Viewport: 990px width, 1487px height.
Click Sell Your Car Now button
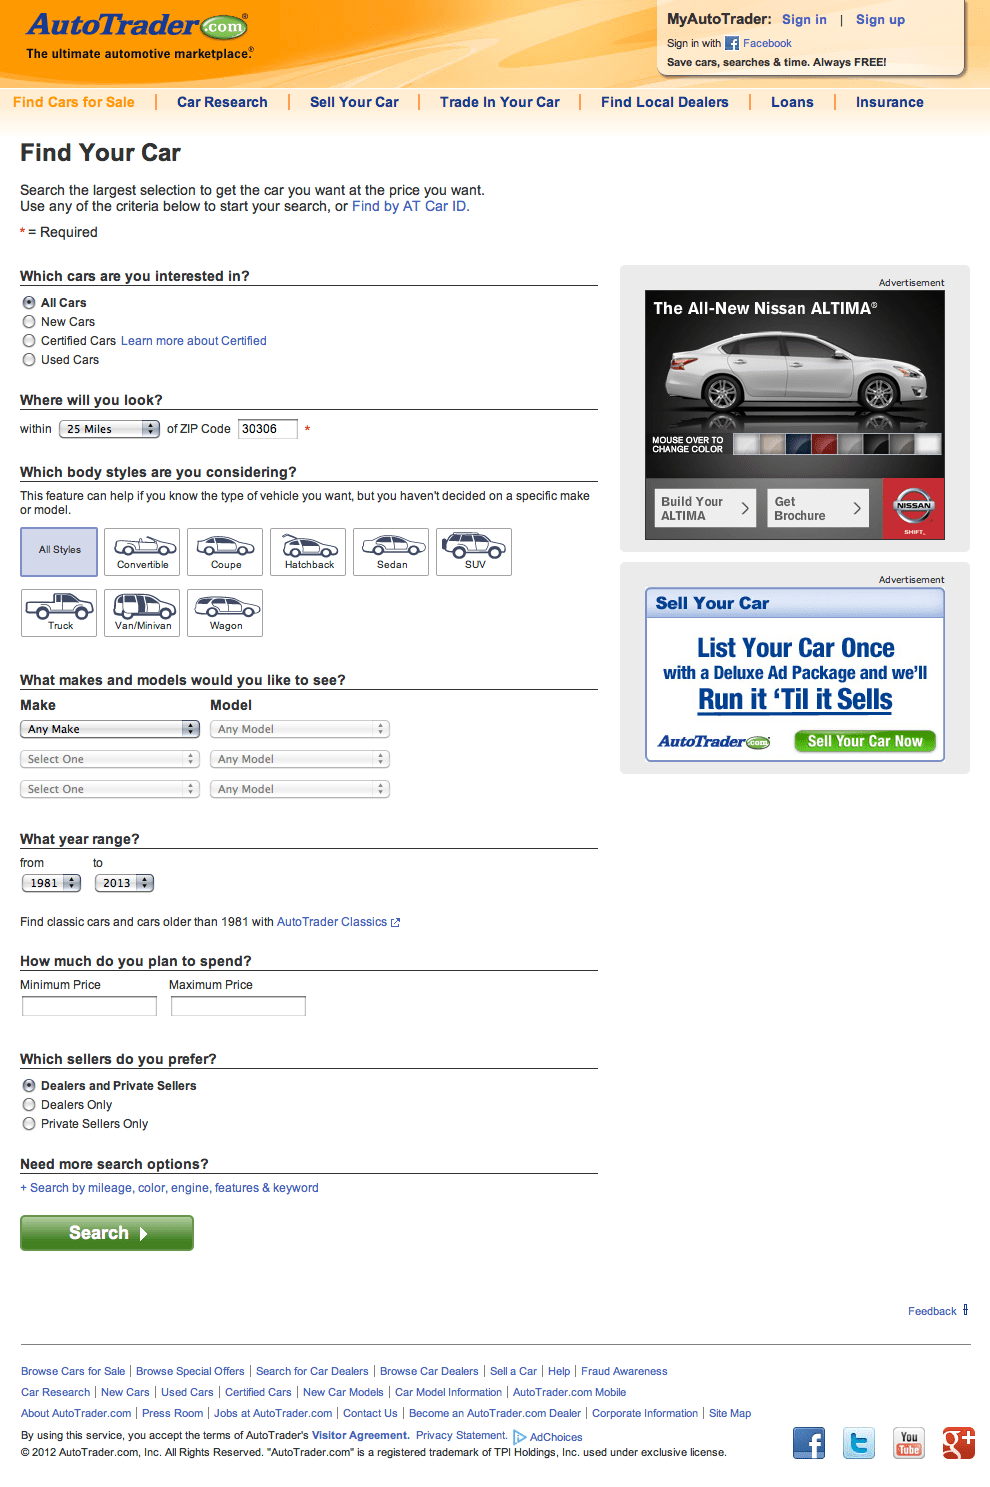point(865,741)
